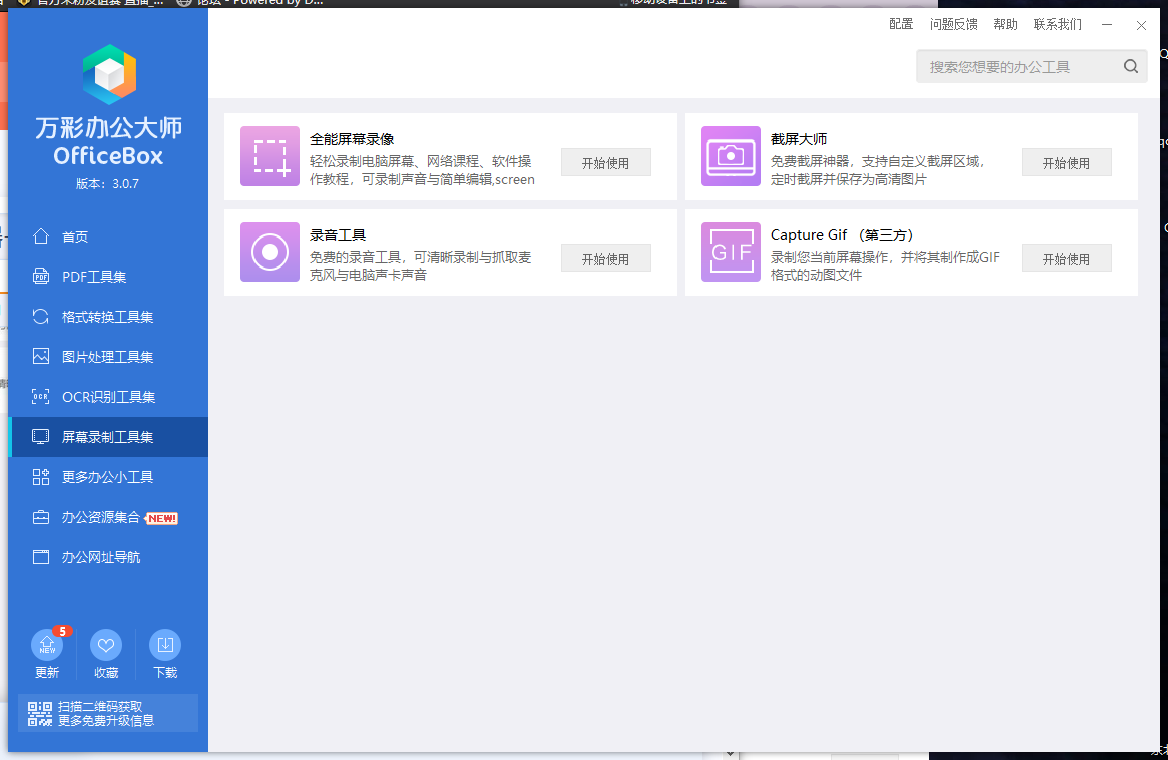This screenshot has height=760, width=1168.
Task: Click the 全能屏幕录像 purple icon
Action: [x=270, y=156]
